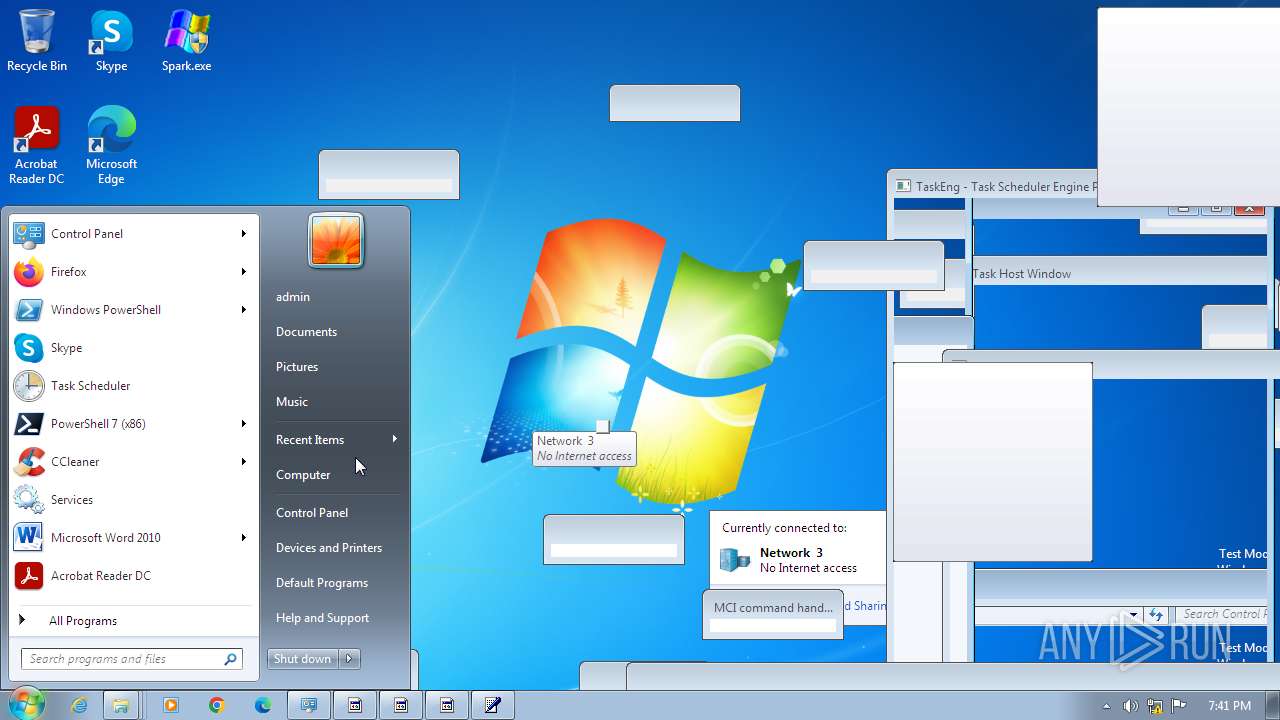Open Documents from the Start menu

[x=306, y=332]
